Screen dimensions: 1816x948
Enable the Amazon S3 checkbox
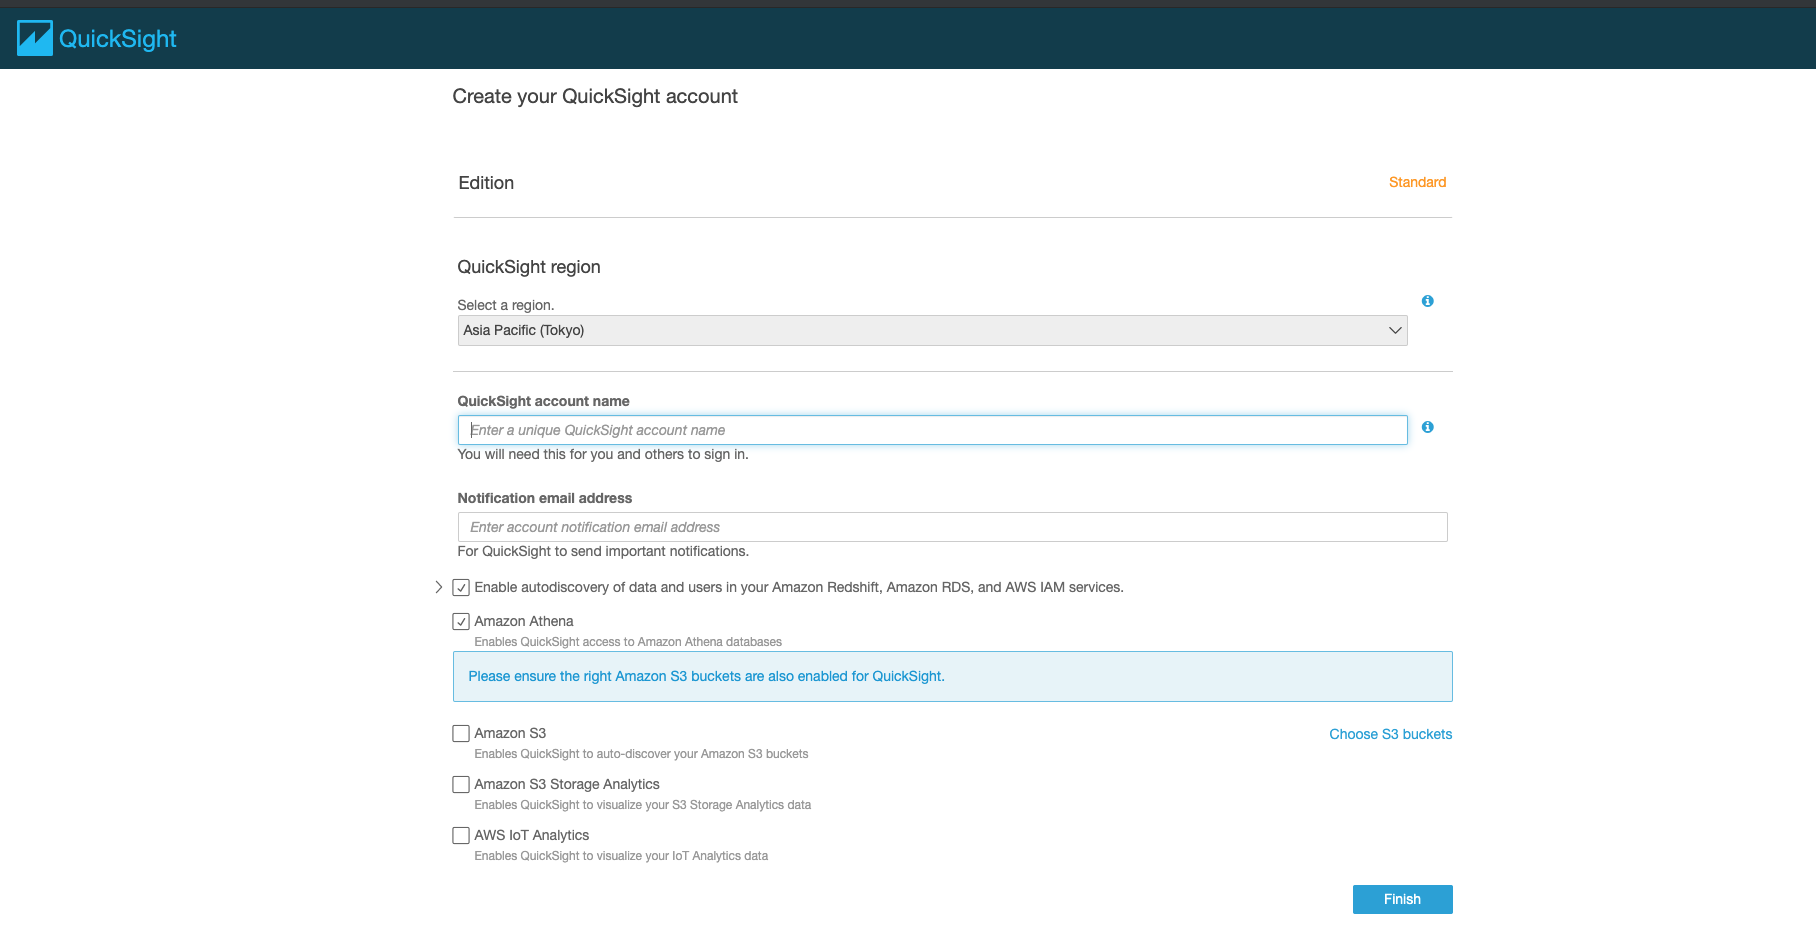tap(460, 733)
